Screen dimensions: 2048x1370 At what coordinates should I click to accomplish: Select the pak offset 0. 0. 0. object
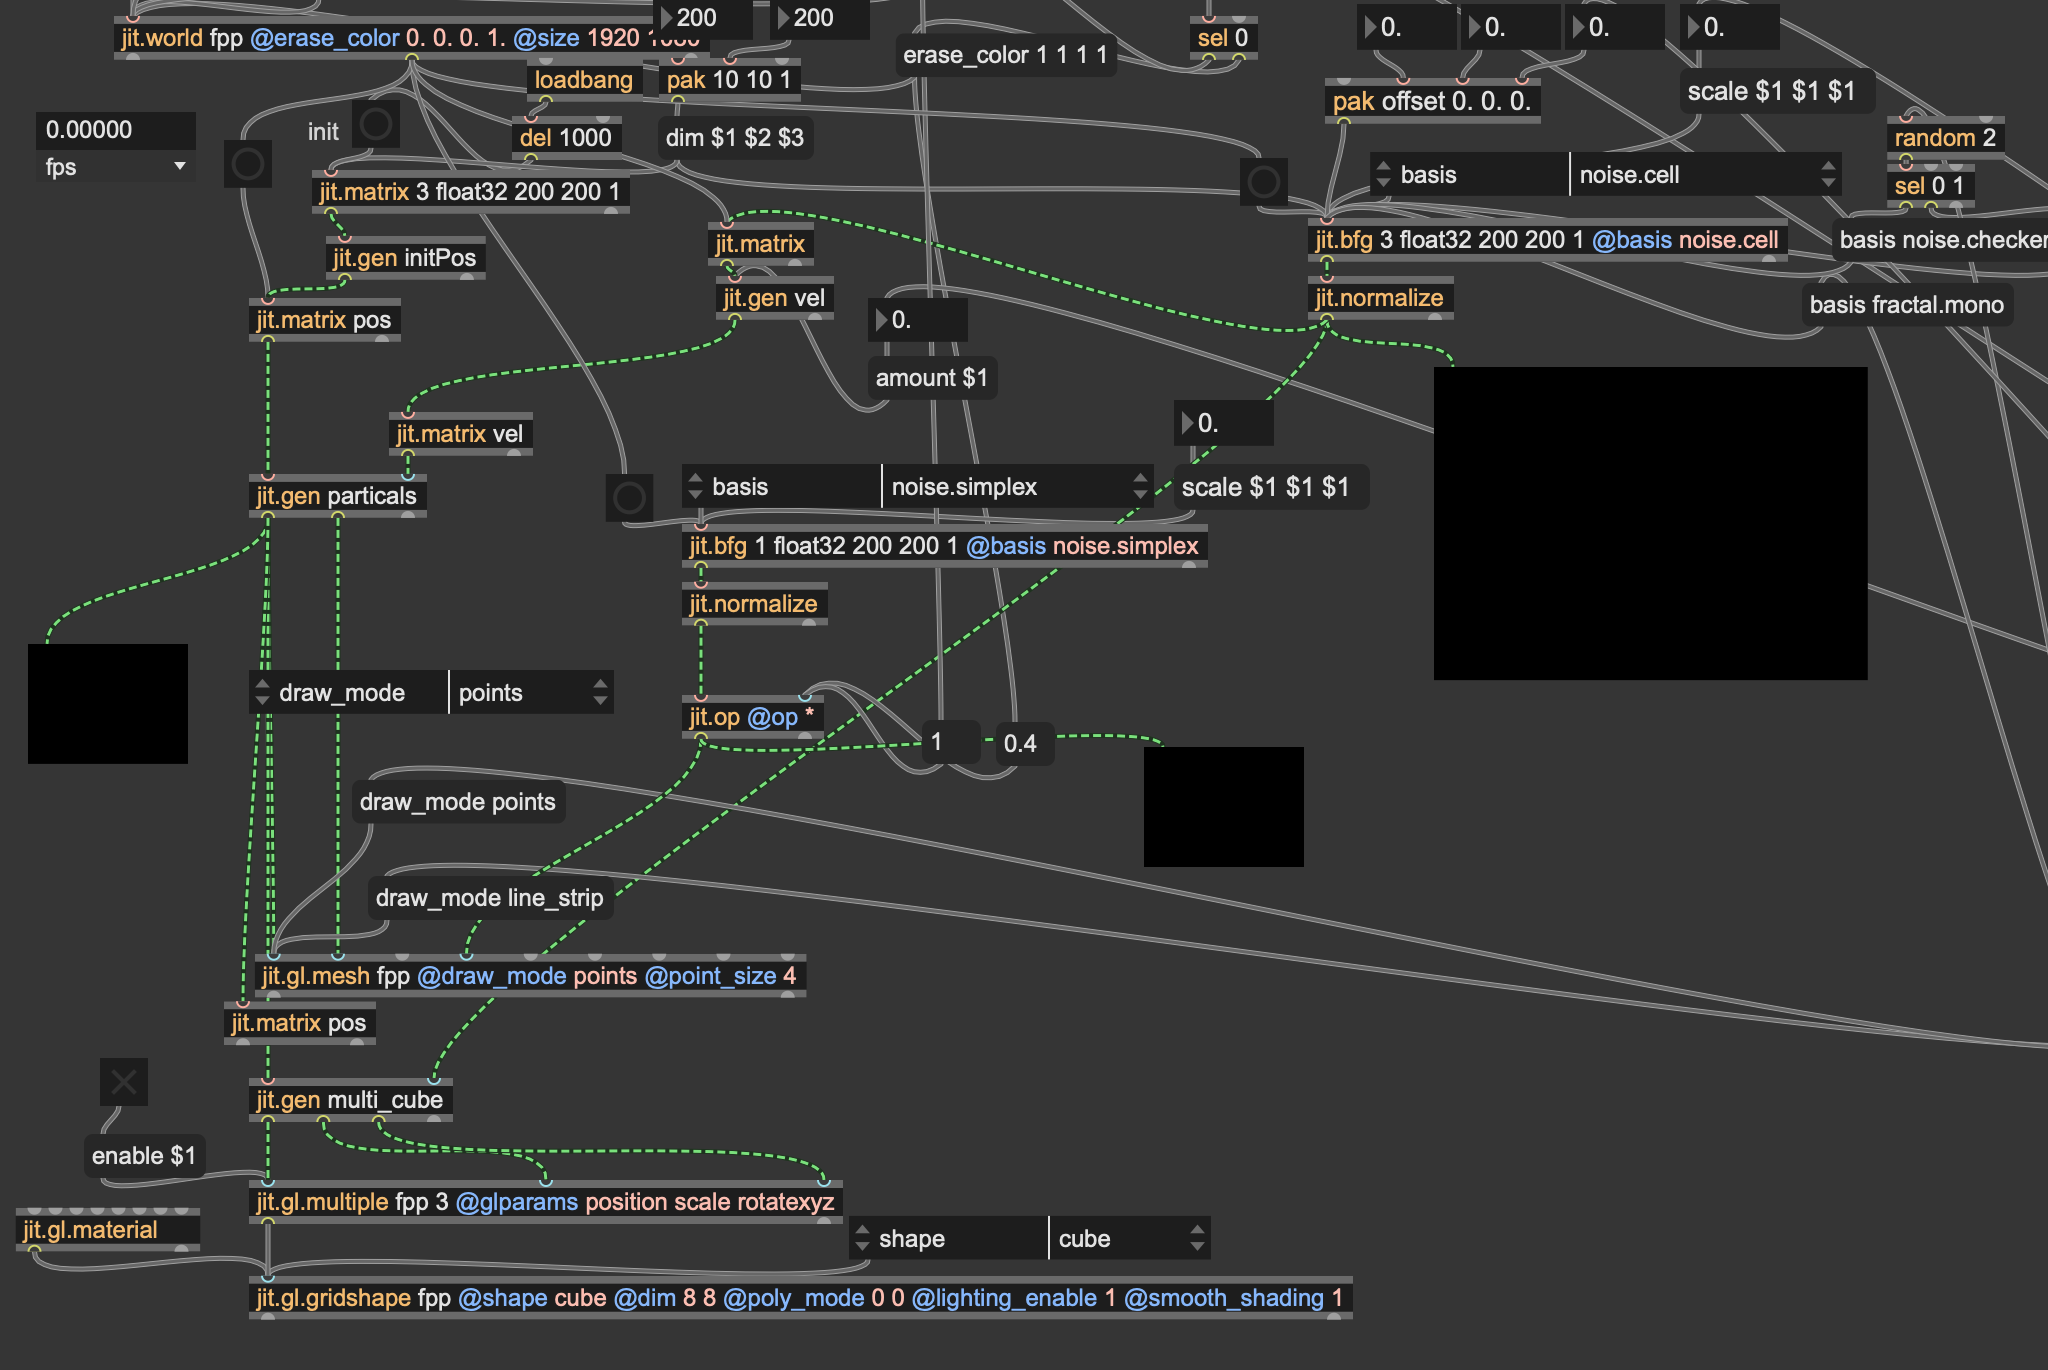(x=1432, y=101)
